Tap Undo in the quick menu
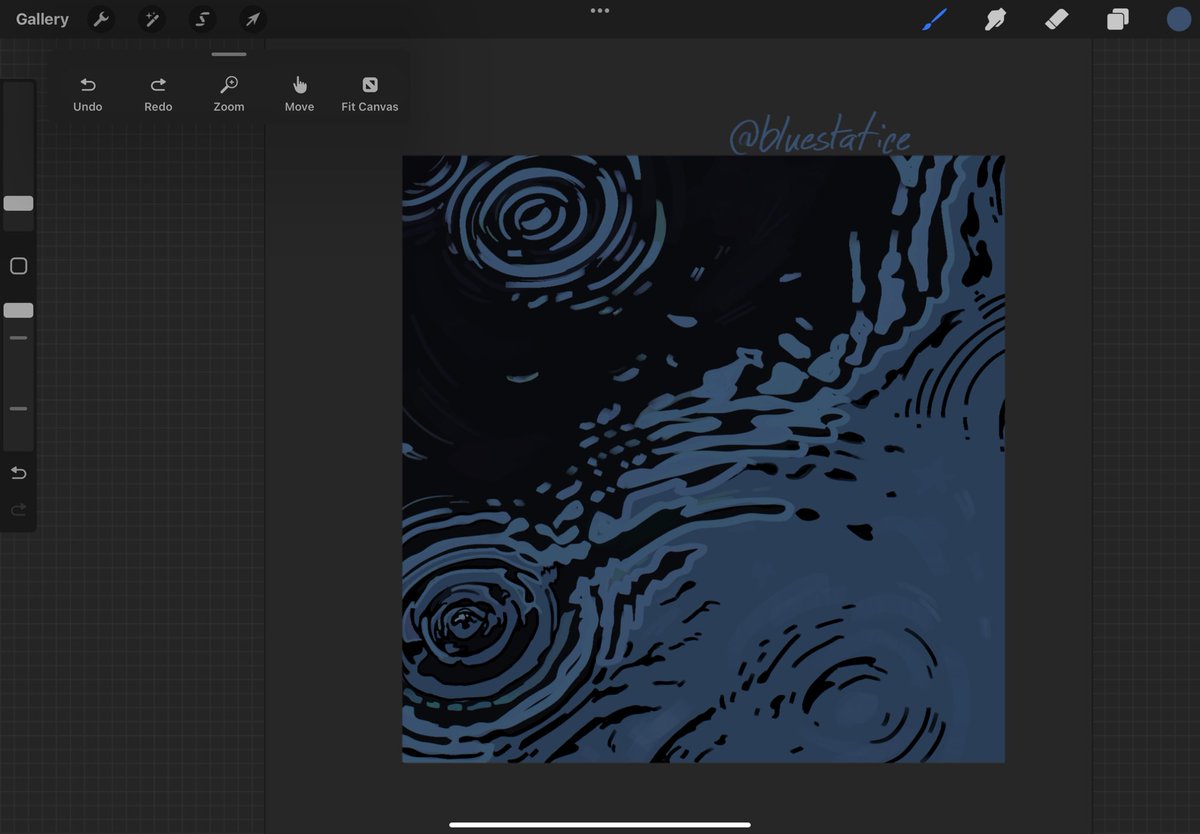 (88, 94)
